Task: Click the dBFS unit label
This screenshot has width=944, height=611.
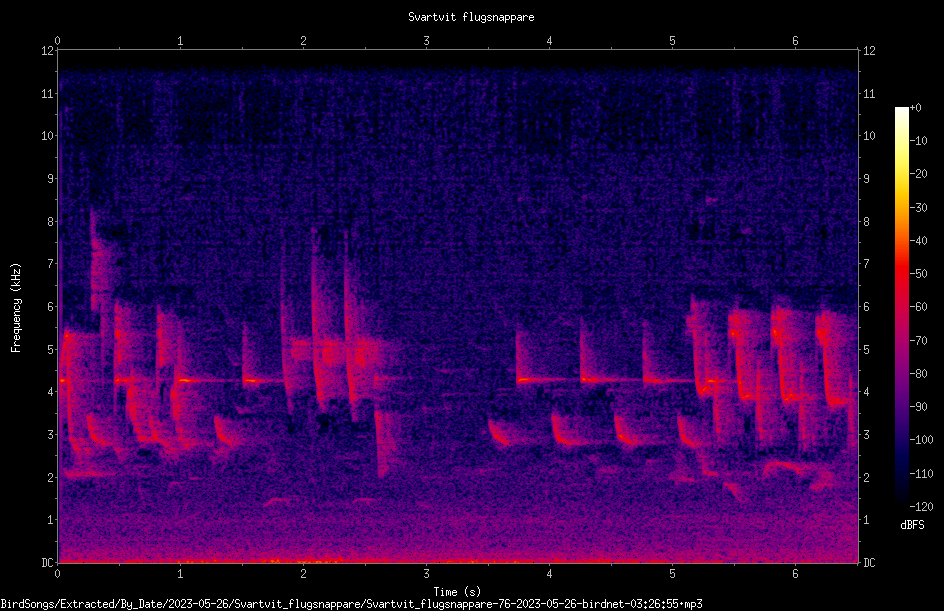Action: [913, 525]
